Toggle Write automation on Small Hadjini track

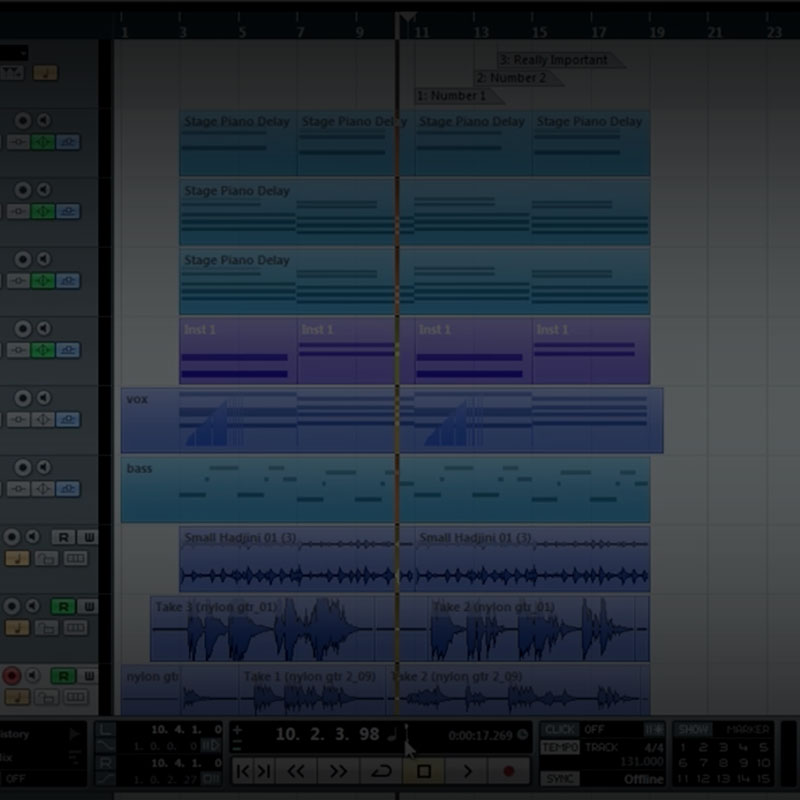click(88, 537)
